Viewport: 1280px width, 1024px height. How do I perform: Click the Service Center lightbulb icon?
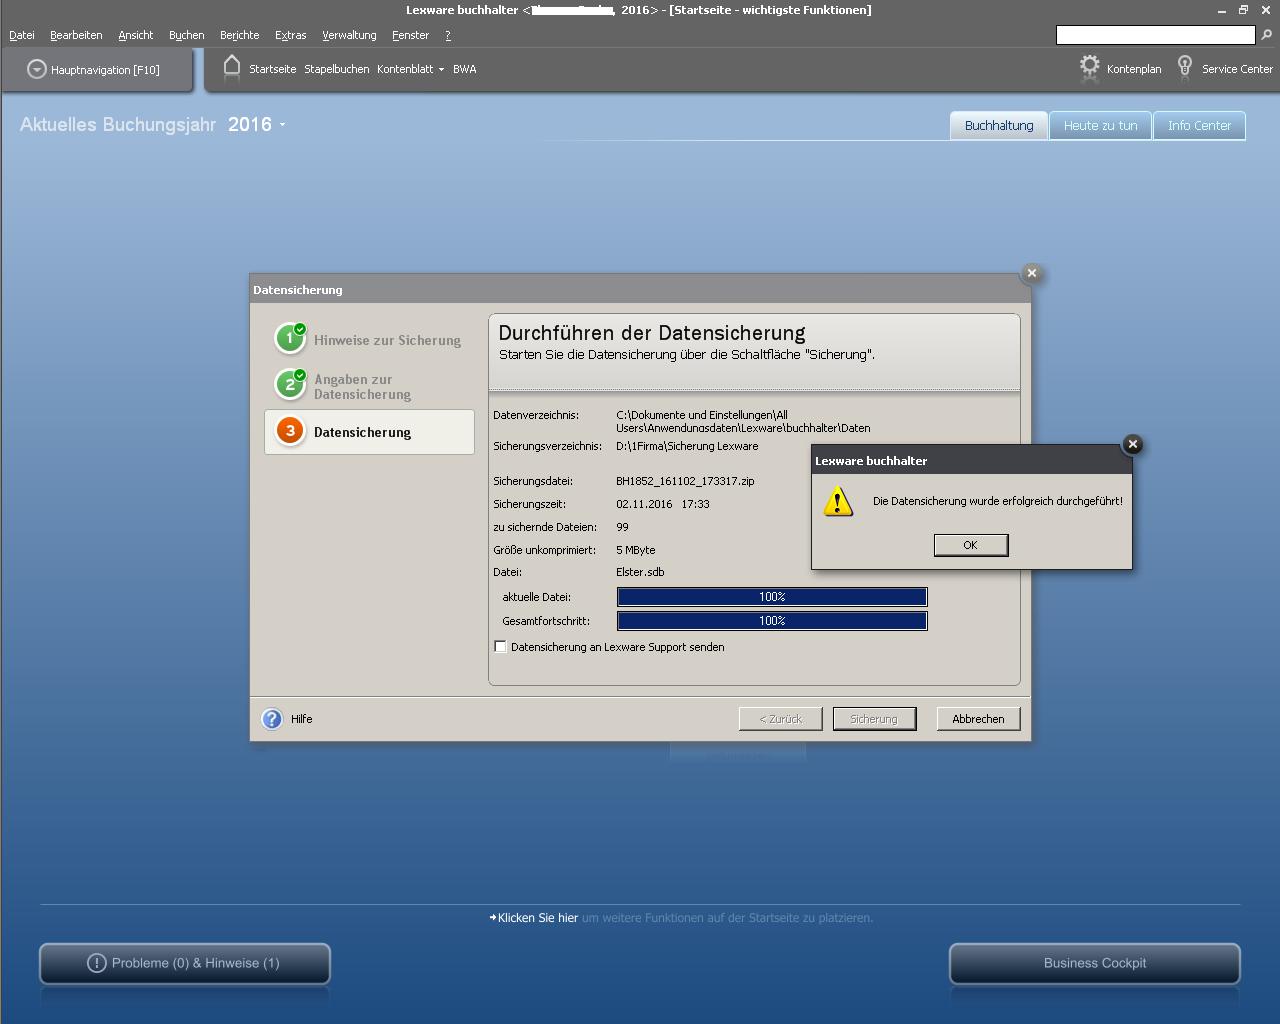1185,67
